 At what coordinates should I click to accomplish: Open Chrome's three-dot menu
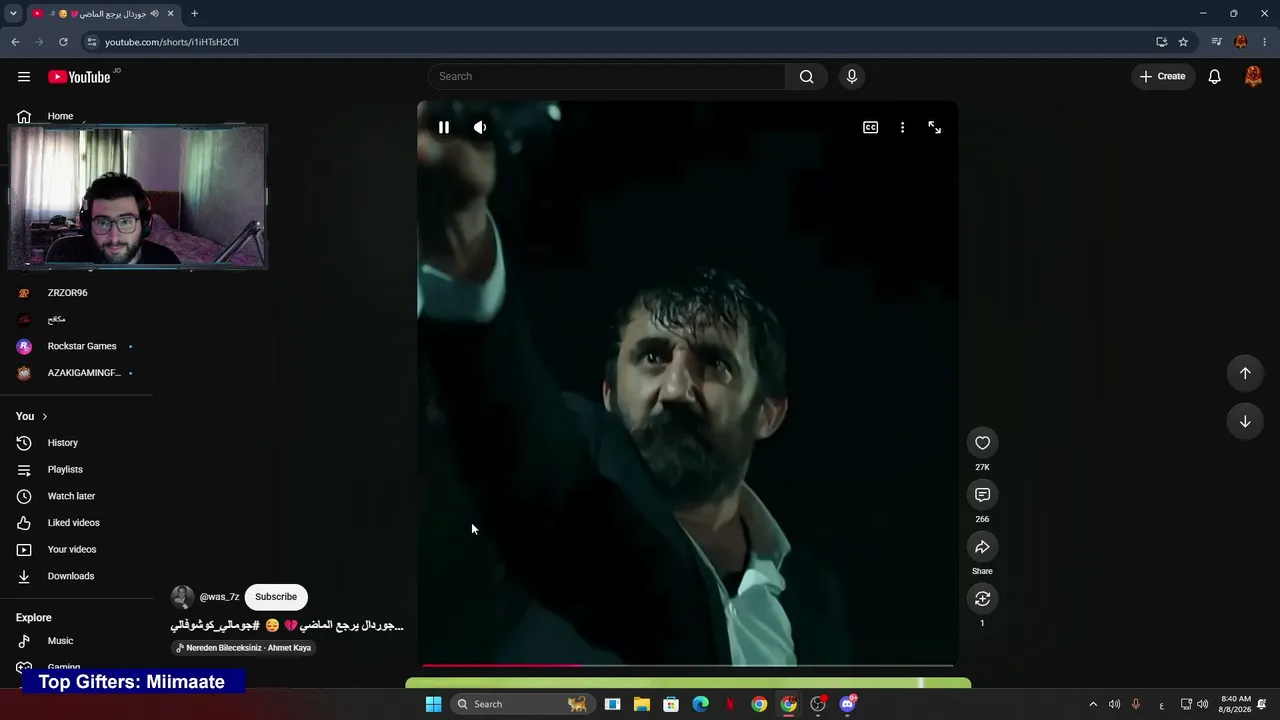[x=1265, y=42]
